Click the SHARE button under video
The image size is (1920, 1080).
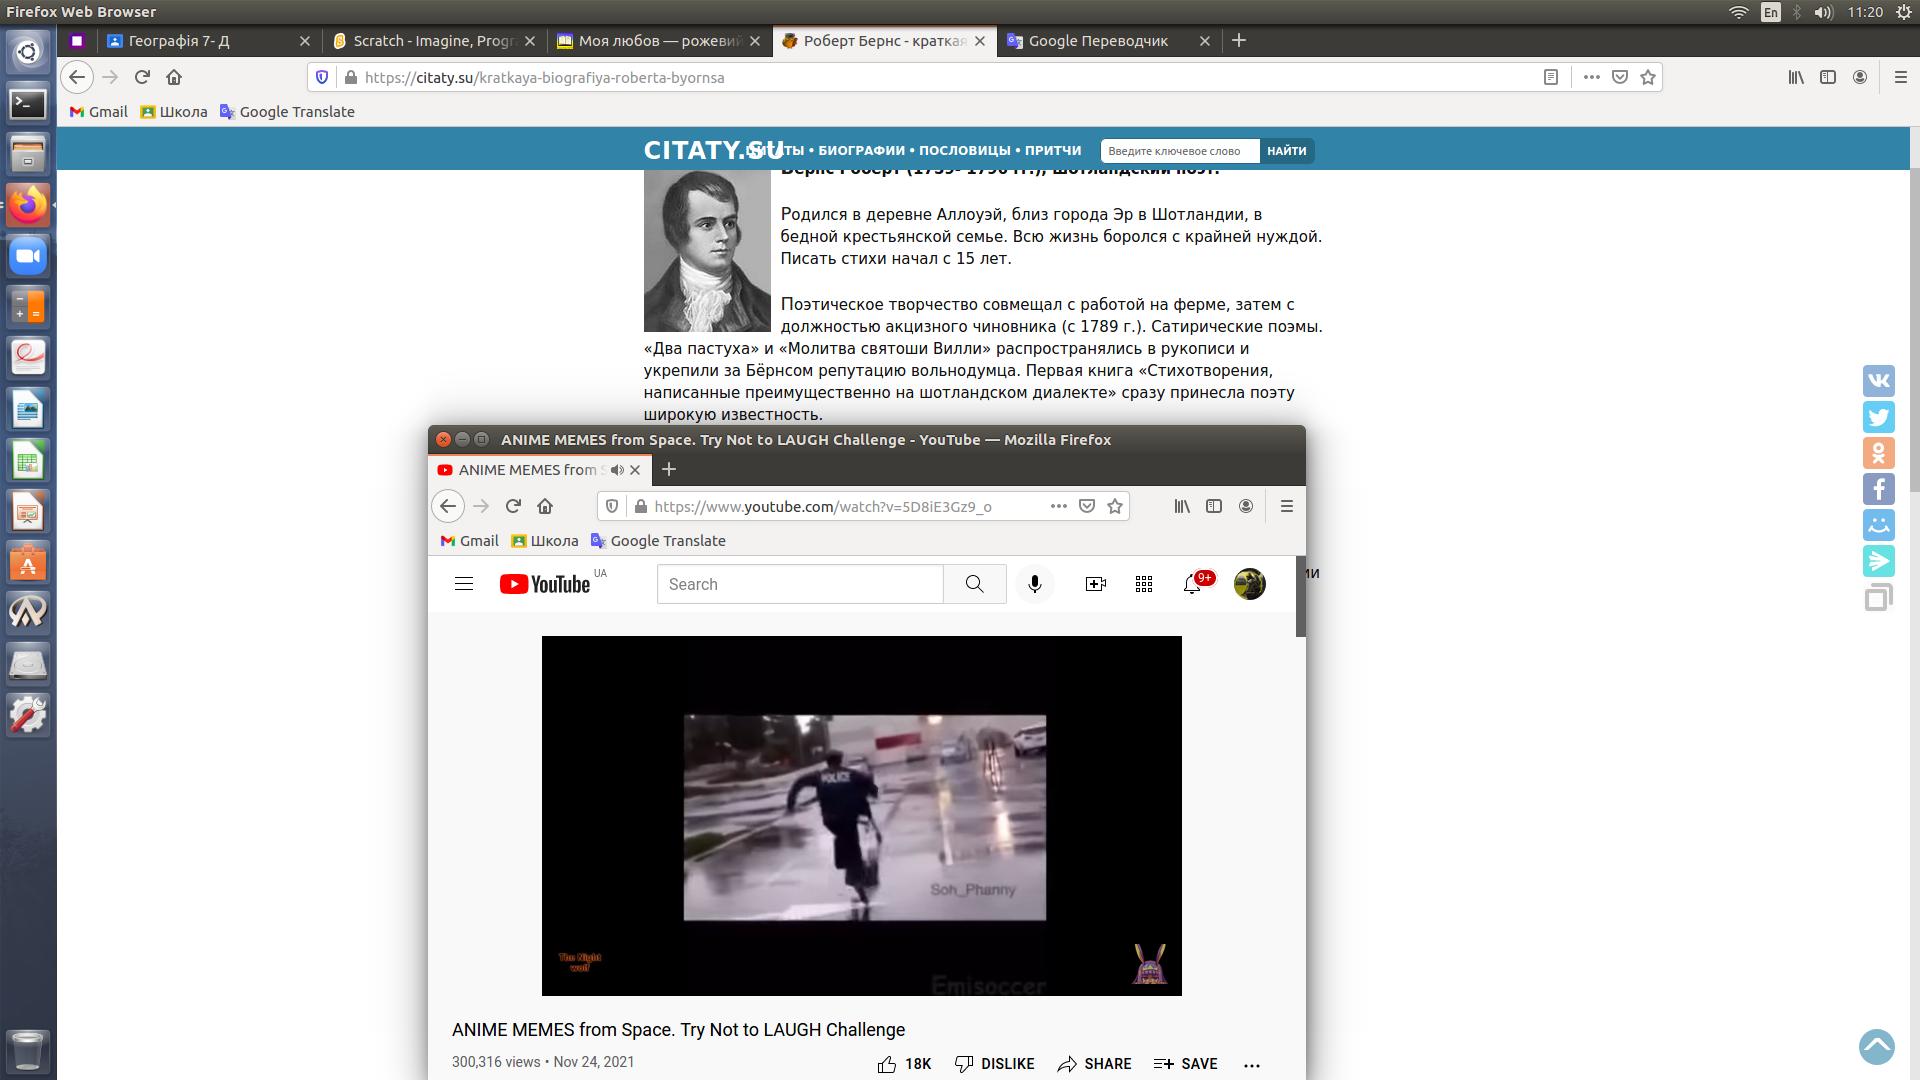(x=1094, y=1064)
